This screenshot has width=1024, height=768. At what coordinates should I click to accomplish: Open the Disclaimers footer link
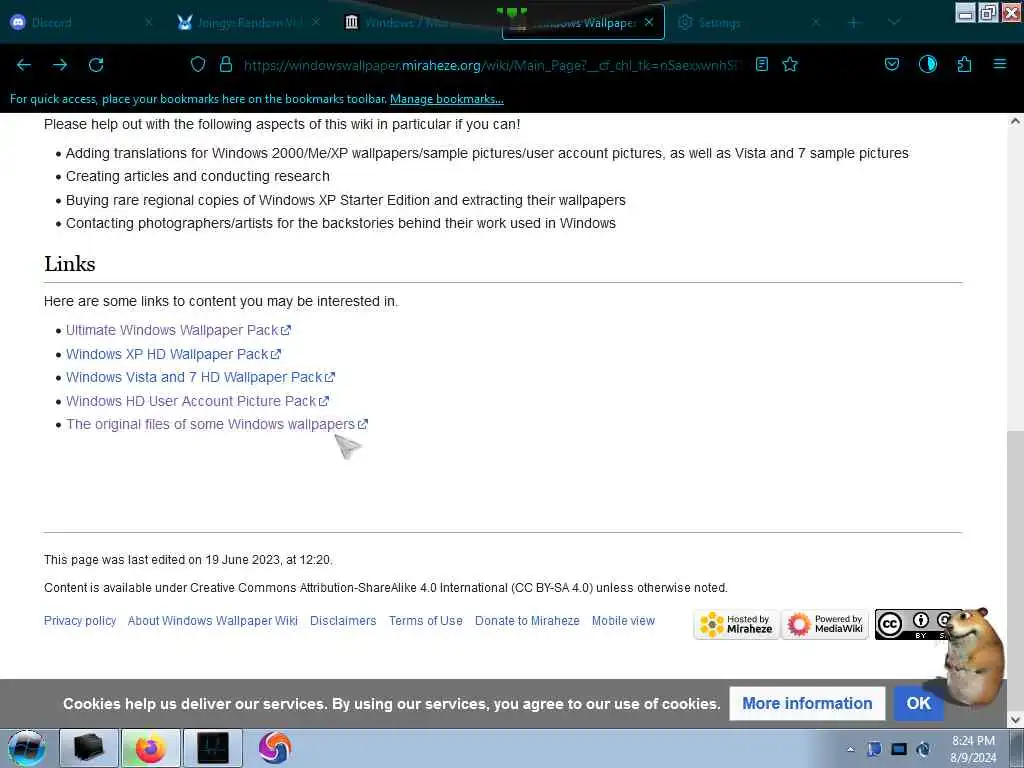tap(343, 621)
